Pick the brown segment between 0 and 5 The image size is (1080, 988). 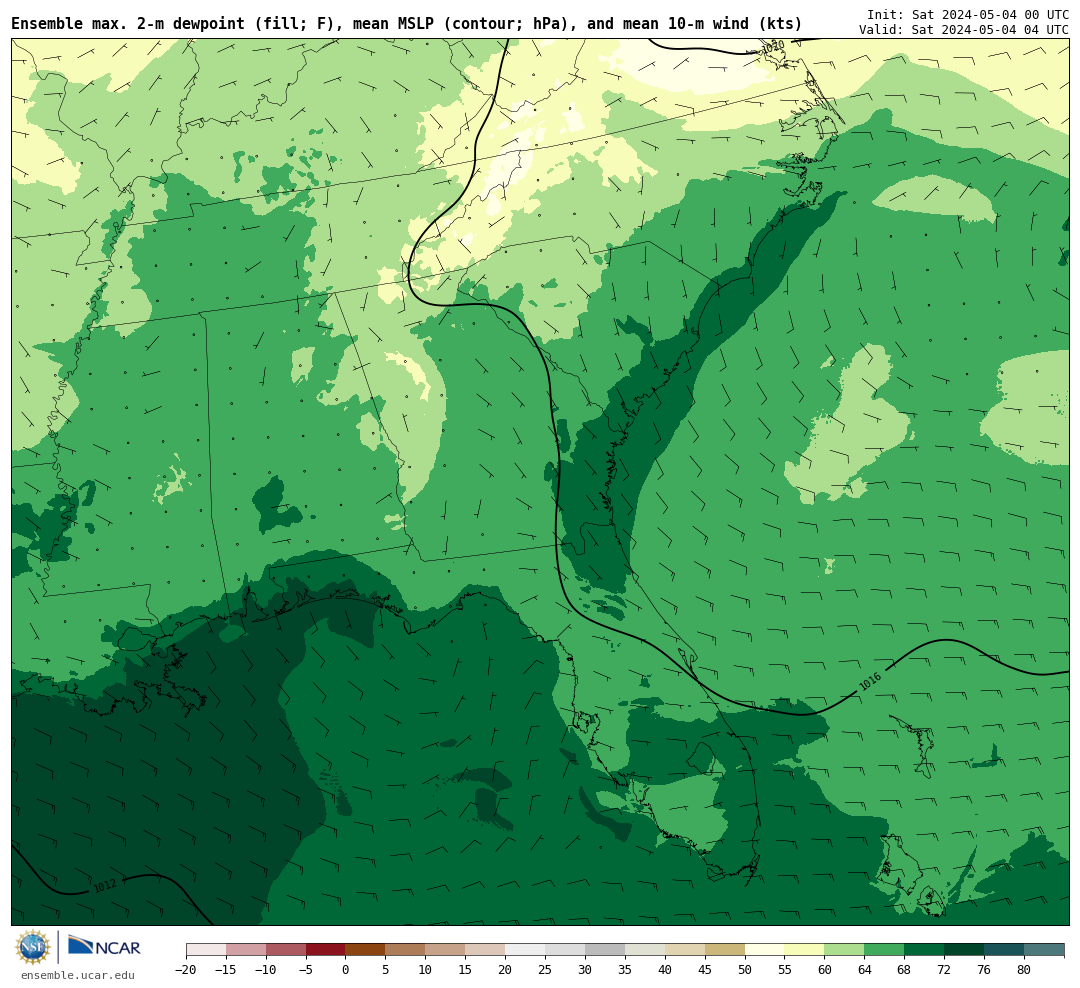coord(366,950)
